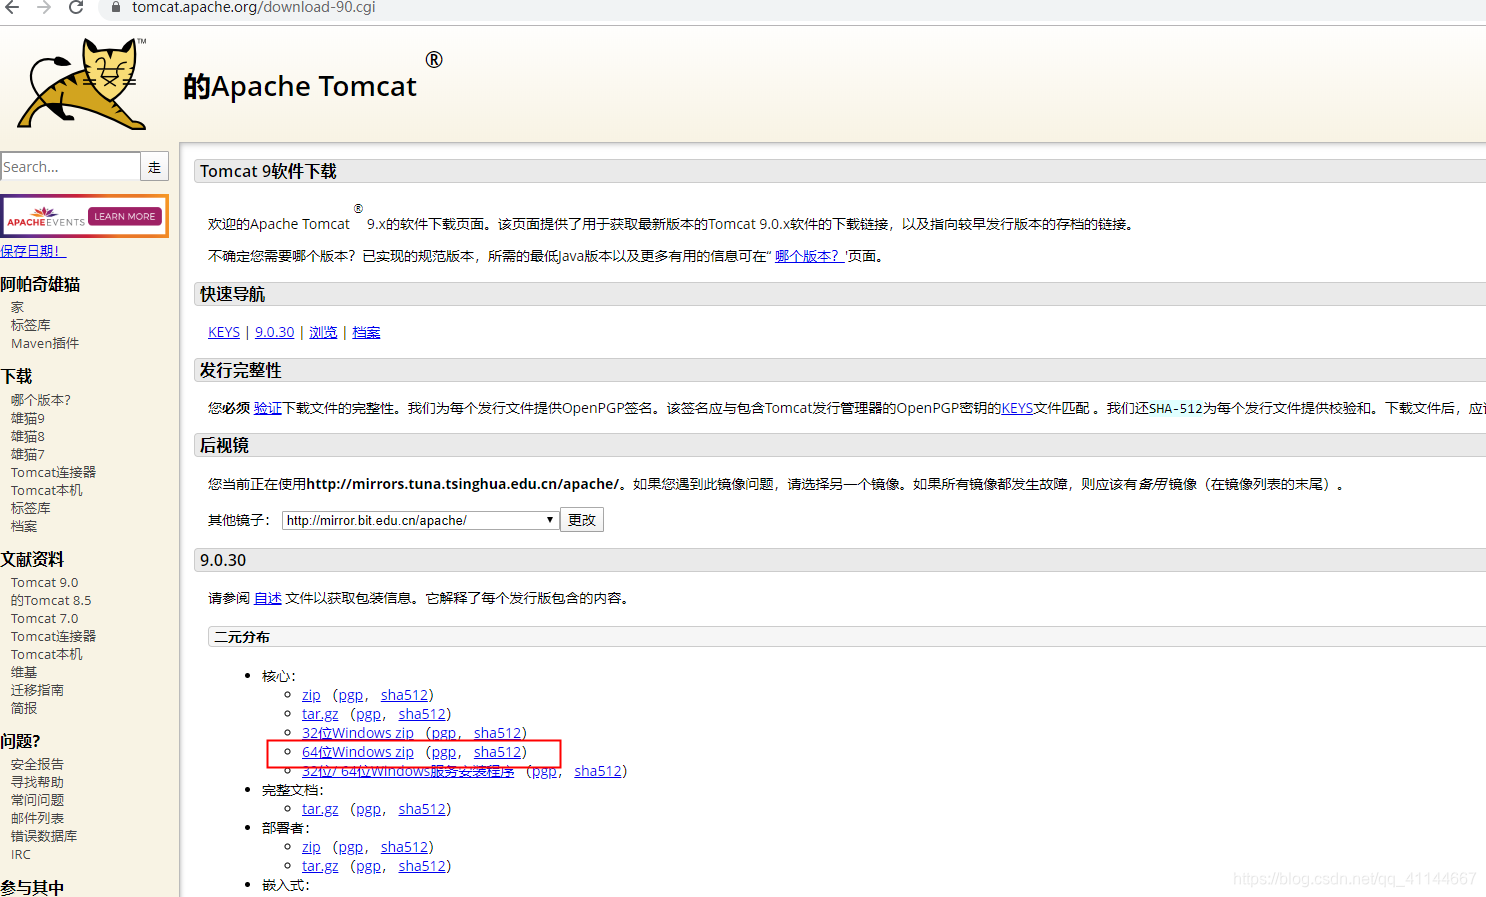Open Apache Events Learn More banner
The image size is (1486, 897).
tap(84, 216)
